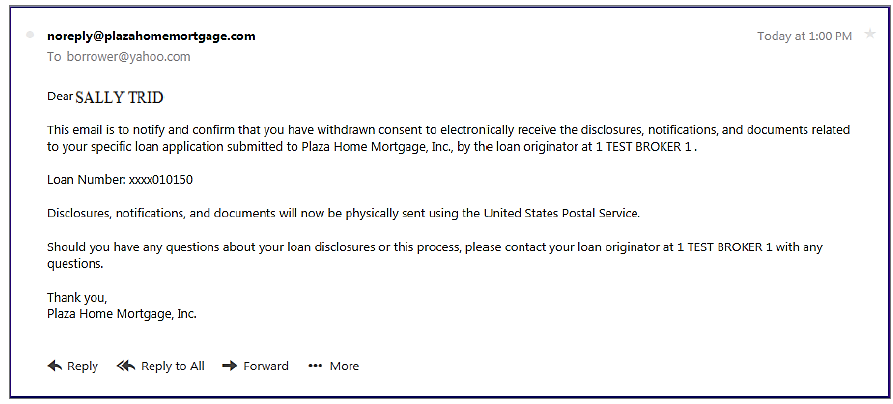The width and height of the screenshot is (893, 404).
Task: Click the Reply text label
Action: point(83,366)
